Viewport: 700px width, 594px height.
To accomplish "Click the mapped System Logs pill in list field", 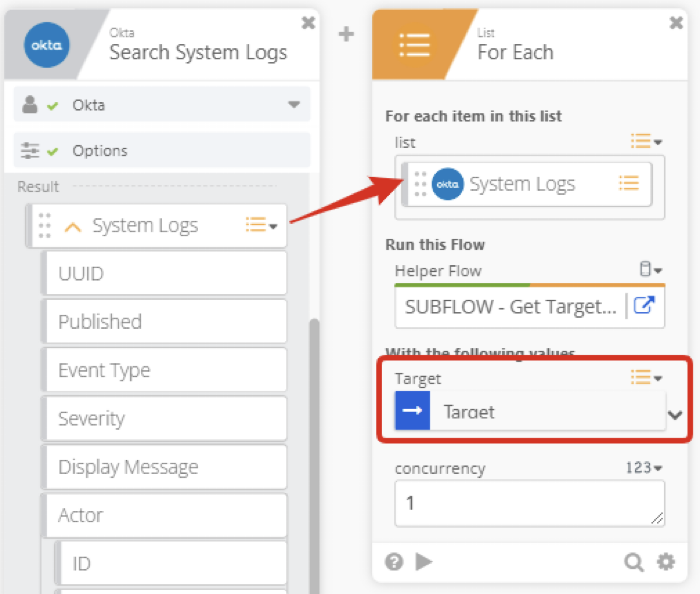I will point(527,184).
